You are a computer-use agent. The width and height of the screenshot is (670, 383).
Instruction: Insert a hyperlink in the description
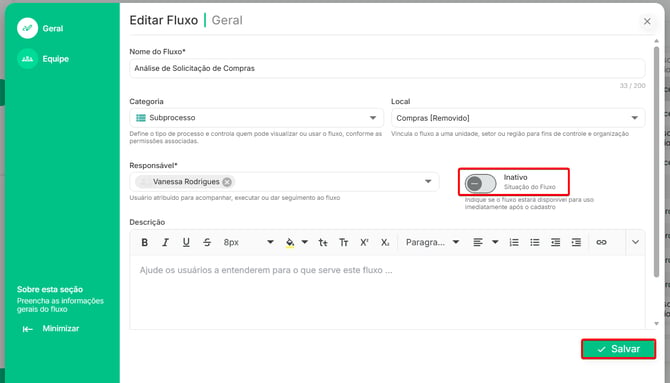click(601, 242)
